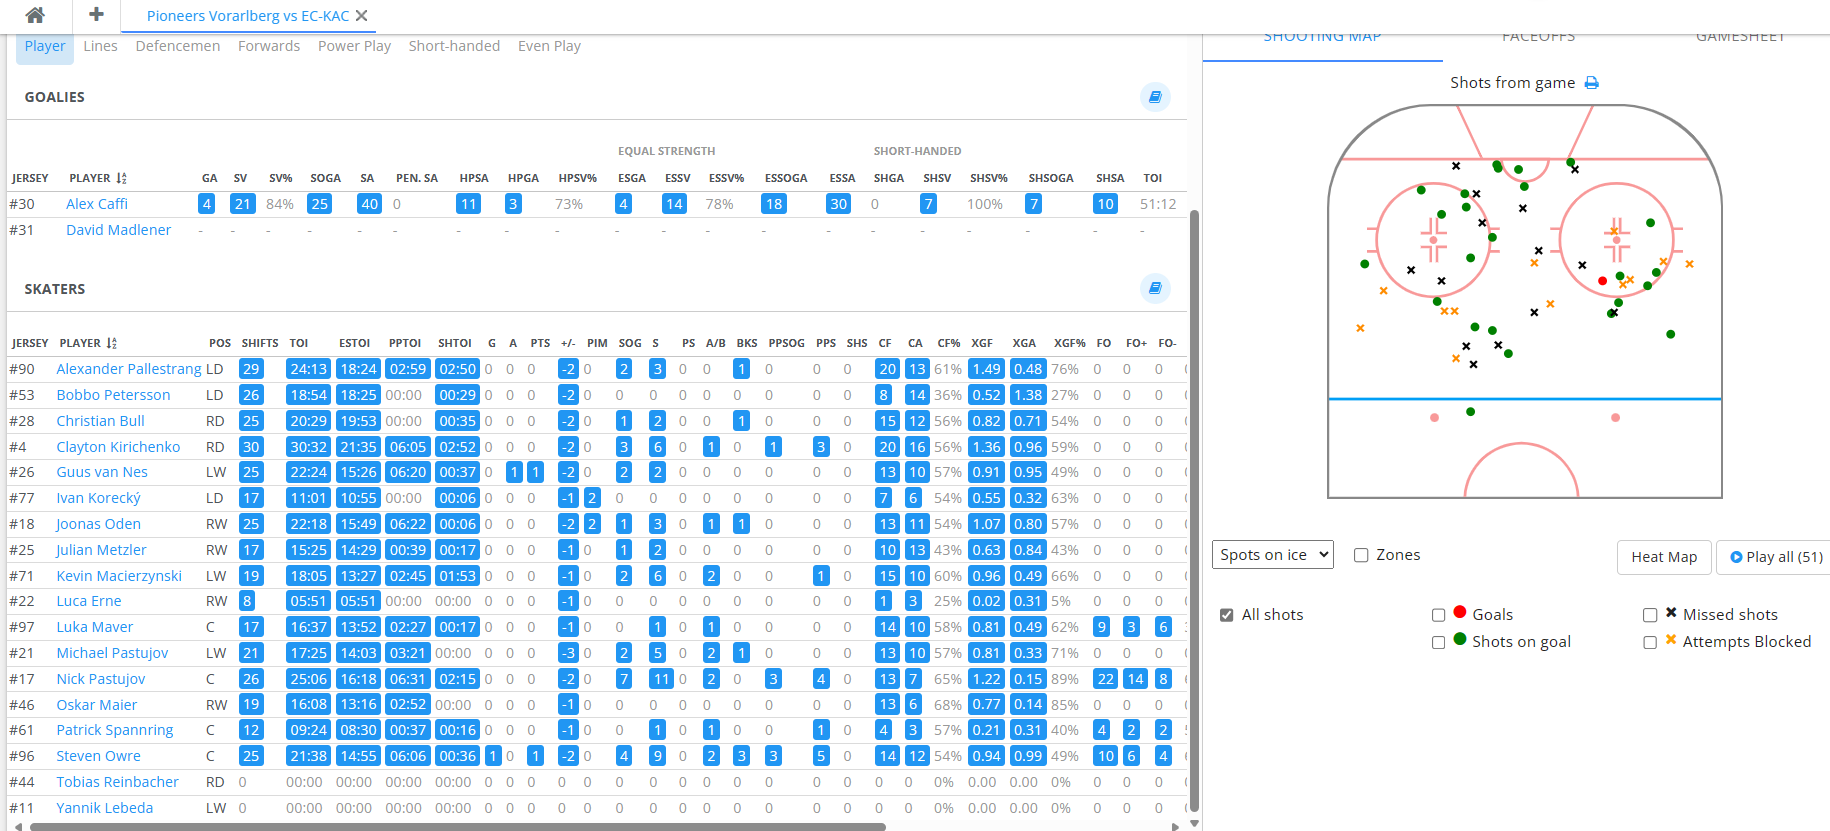1830x831 pixels.
Task: Select the Defencemen tab
Action: coord(178,46)
